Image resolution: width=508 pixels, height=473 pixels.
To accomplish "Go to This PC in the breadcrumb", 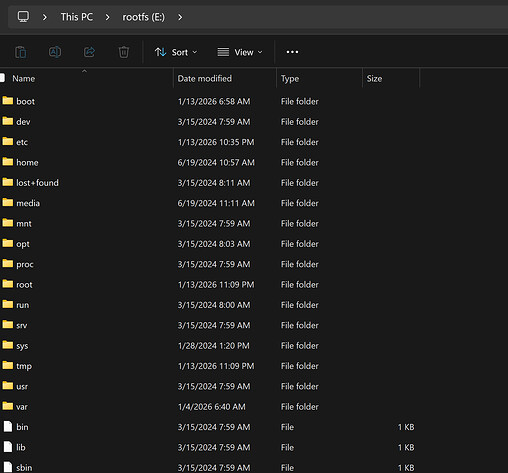I will 77,17.
